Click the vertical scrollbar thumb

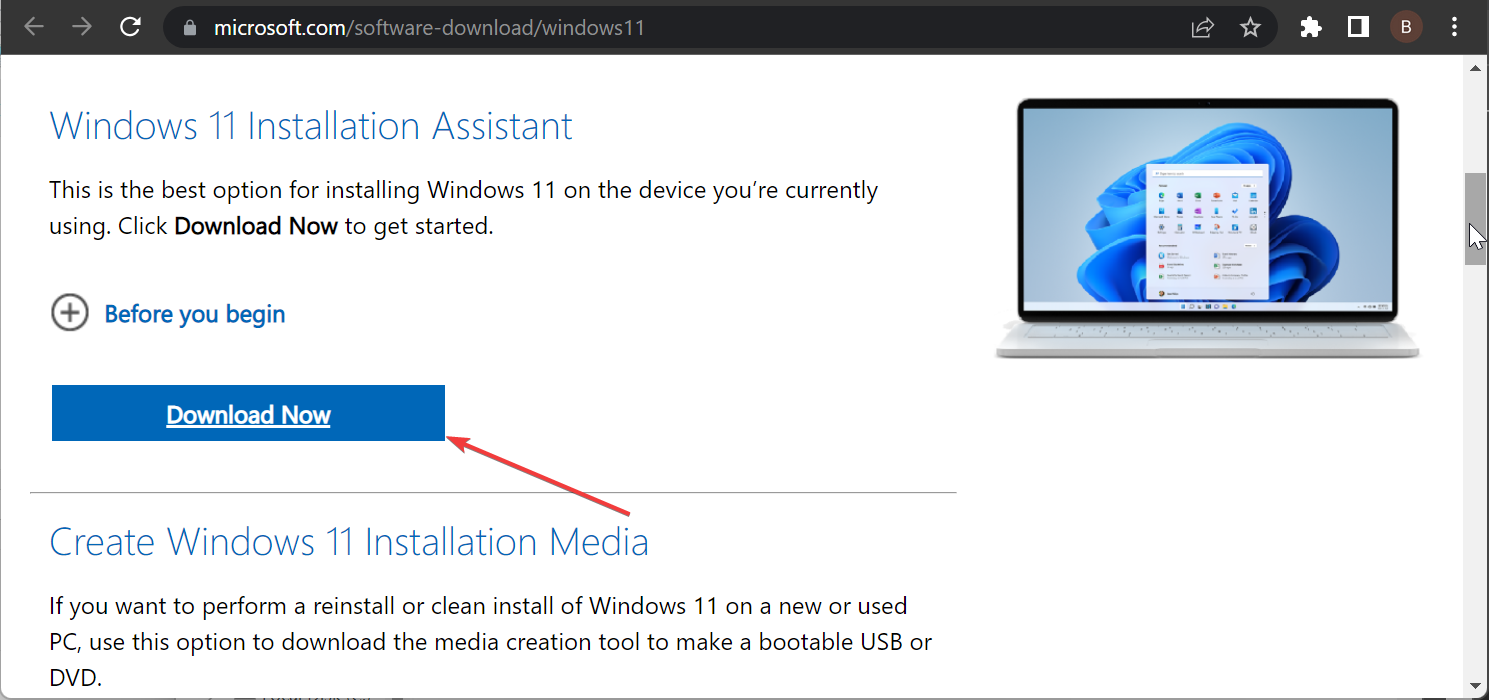click(x=1475, y=219)
